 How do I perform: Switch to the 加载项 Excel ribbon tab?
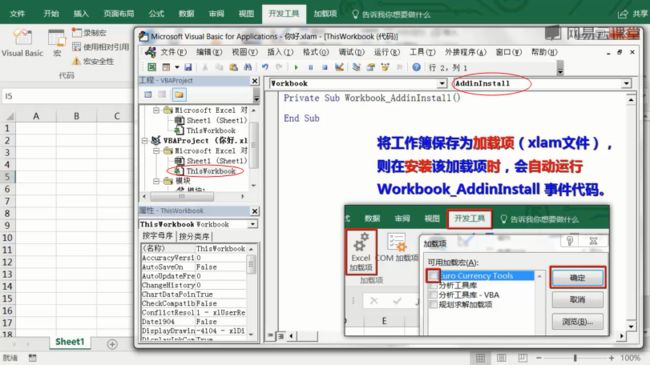coord(325,14)
